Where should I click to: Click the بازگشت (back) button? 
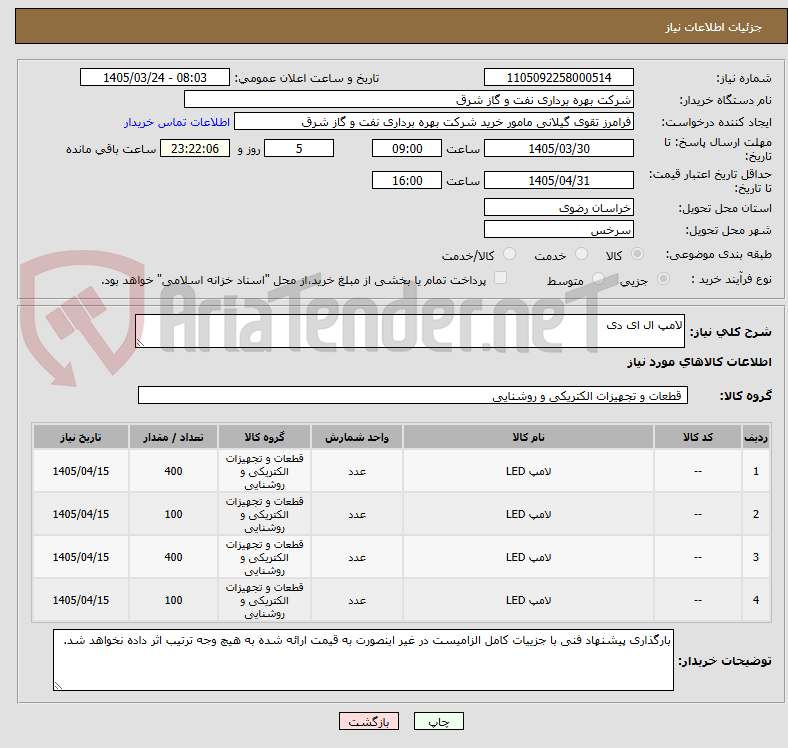point(369,721)
